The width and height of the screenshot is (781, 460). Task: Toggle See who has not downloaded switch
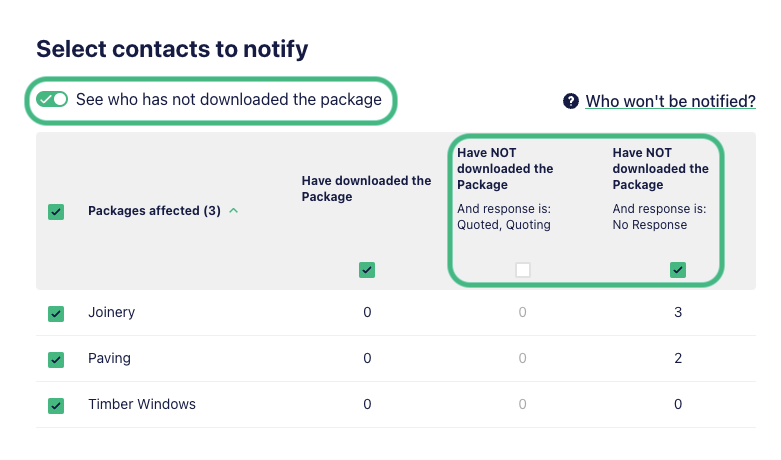coord(52,99)
